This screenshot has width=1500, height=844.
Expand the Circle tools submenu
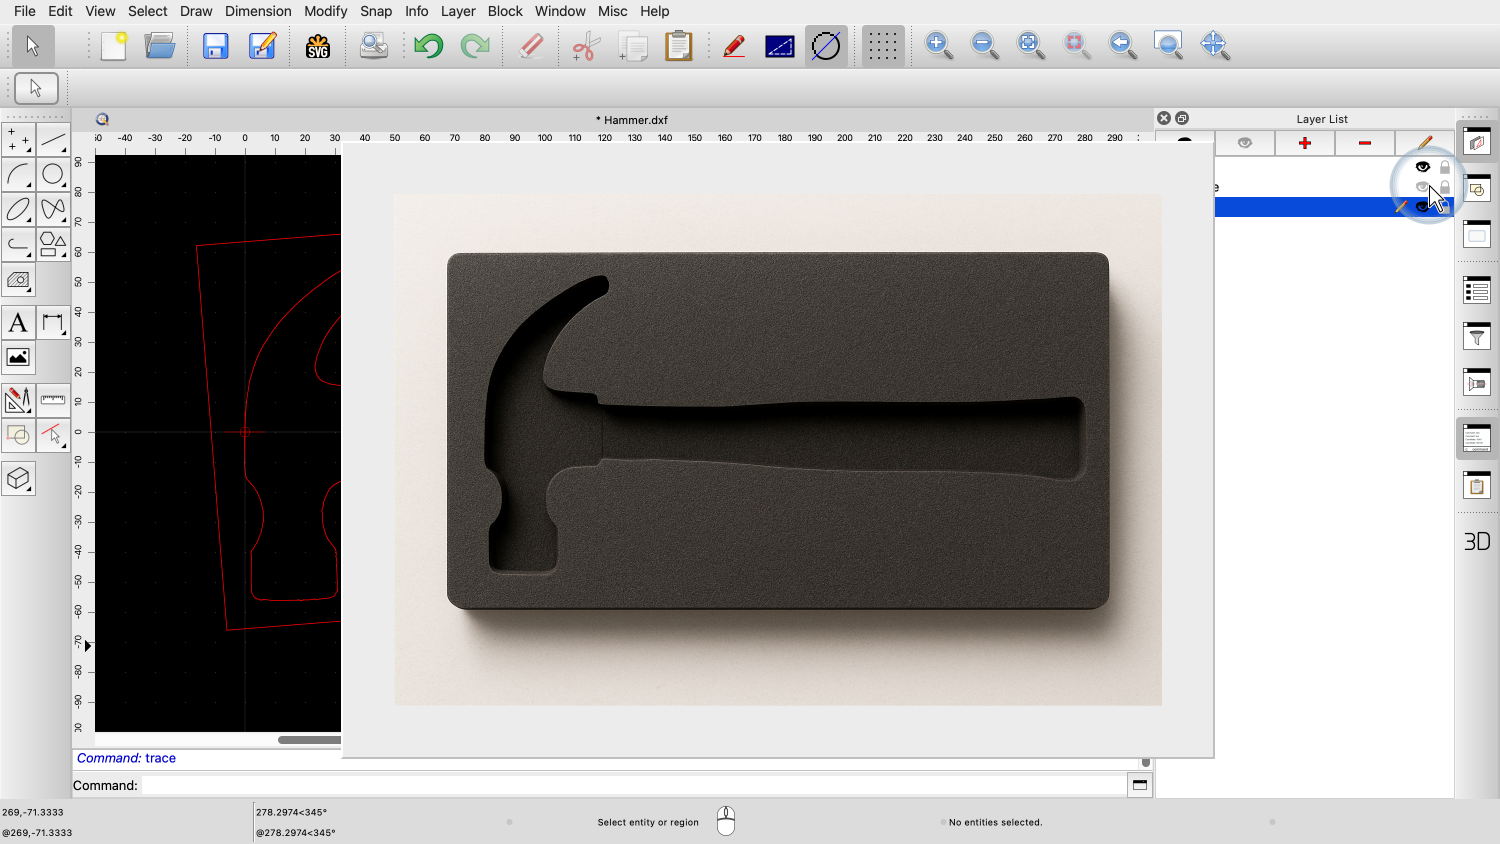pyautogui.click(x=53, y=175)
